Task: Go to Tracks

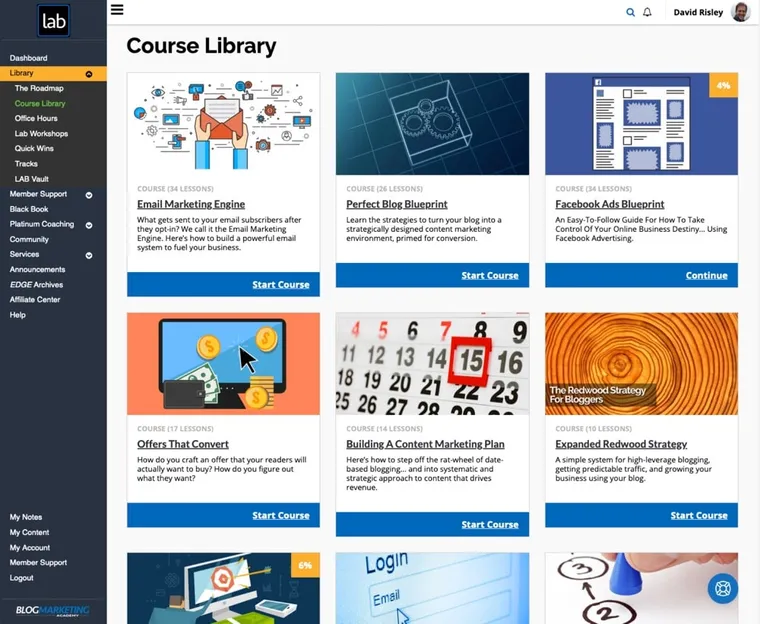Action: [26, 164]
